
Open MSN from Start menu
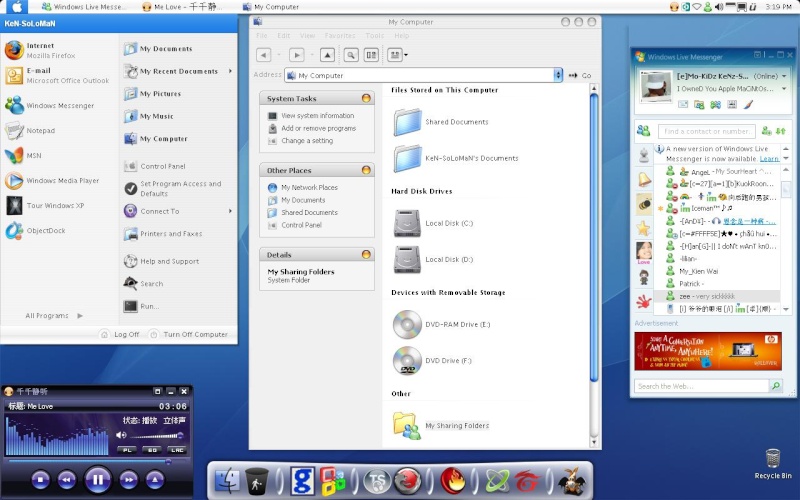point(23,155)
